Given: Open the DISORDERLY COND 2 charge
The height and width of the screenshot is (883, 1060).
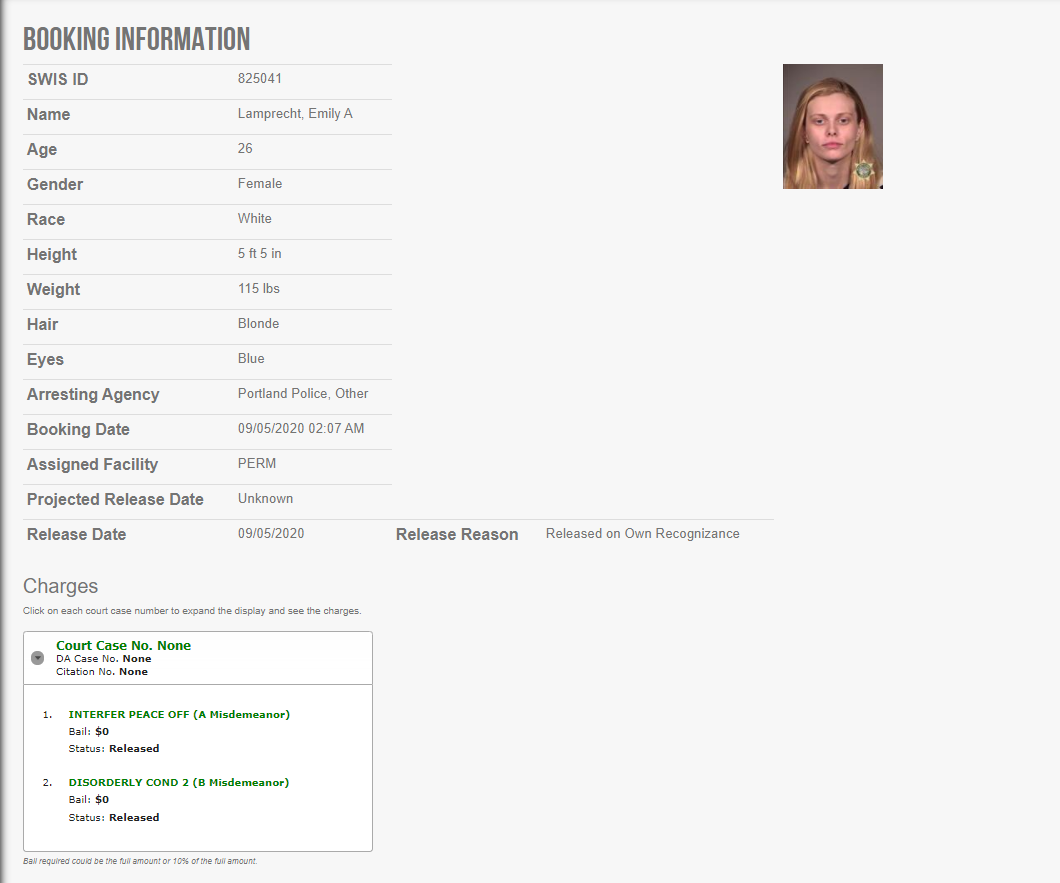Looking at the screenshot, I should (x=178, y=782).
